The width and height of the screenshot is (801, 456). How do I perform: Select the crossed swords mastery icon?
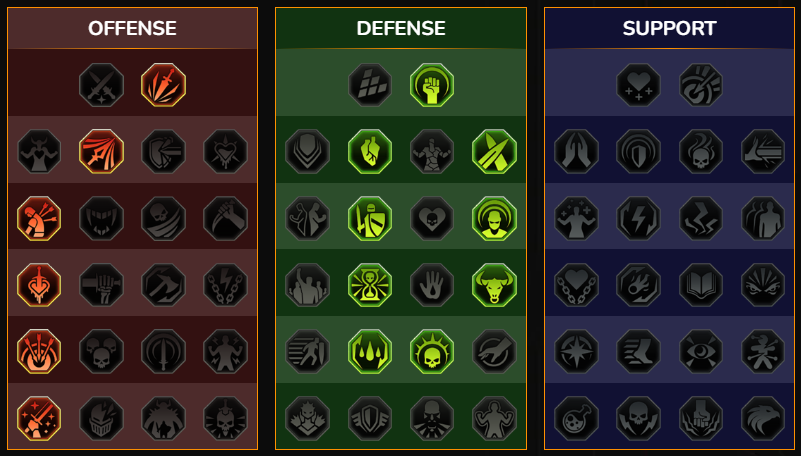(x=101, y=85)
